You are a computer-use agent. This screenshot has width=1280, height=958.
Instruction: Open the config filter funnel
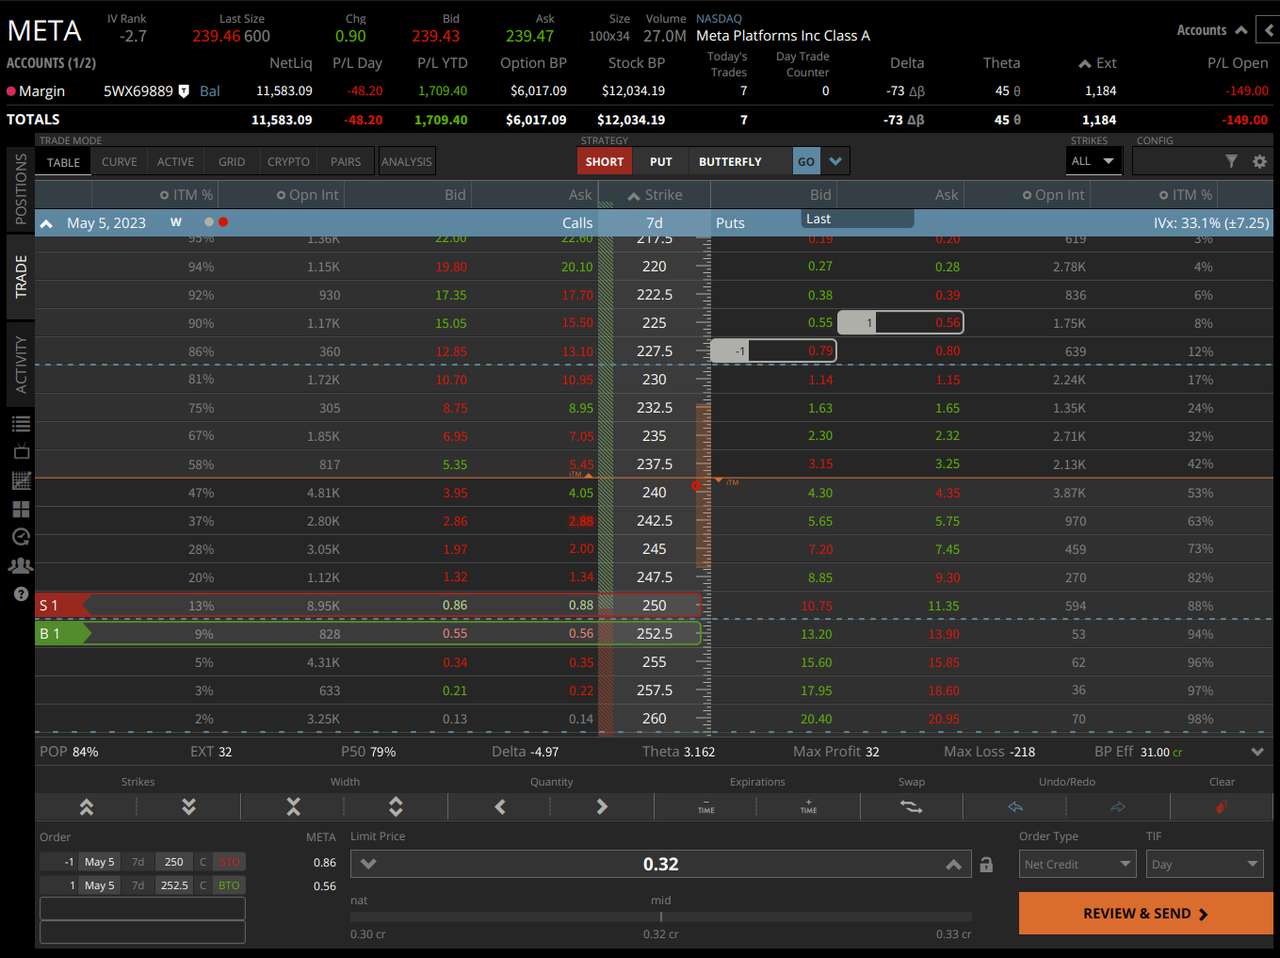pyautogui.click(x=1231, y=161)
